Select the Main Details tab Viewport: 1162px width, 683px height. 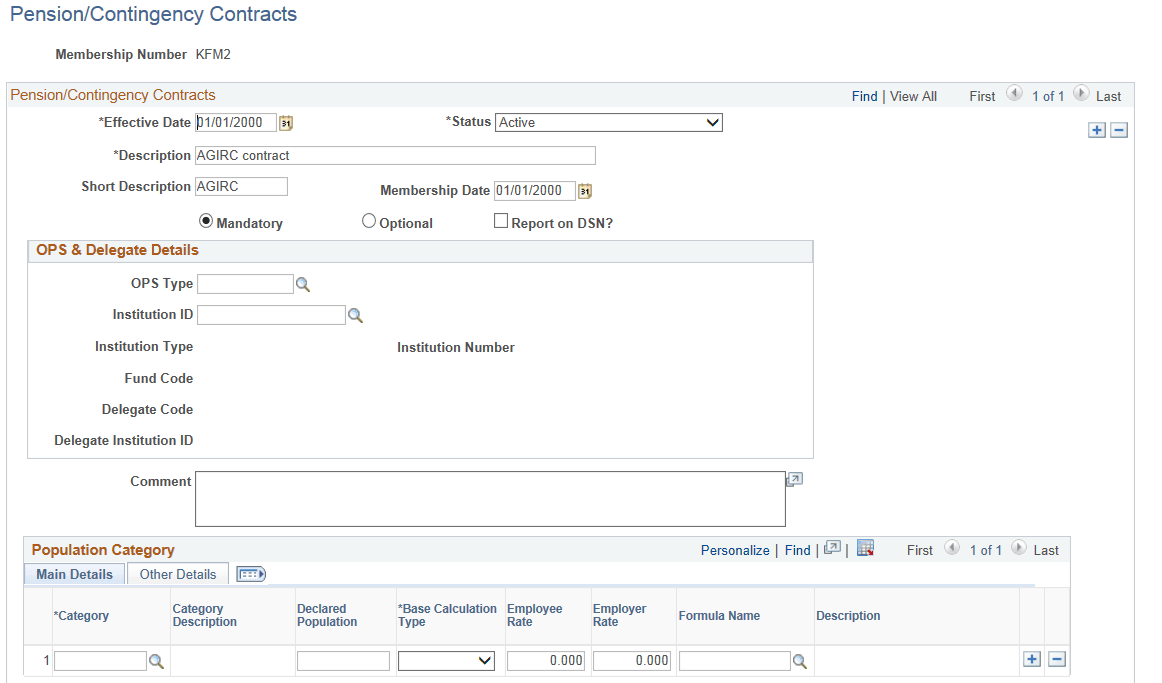pyautogui.click(x=74, y=573)
